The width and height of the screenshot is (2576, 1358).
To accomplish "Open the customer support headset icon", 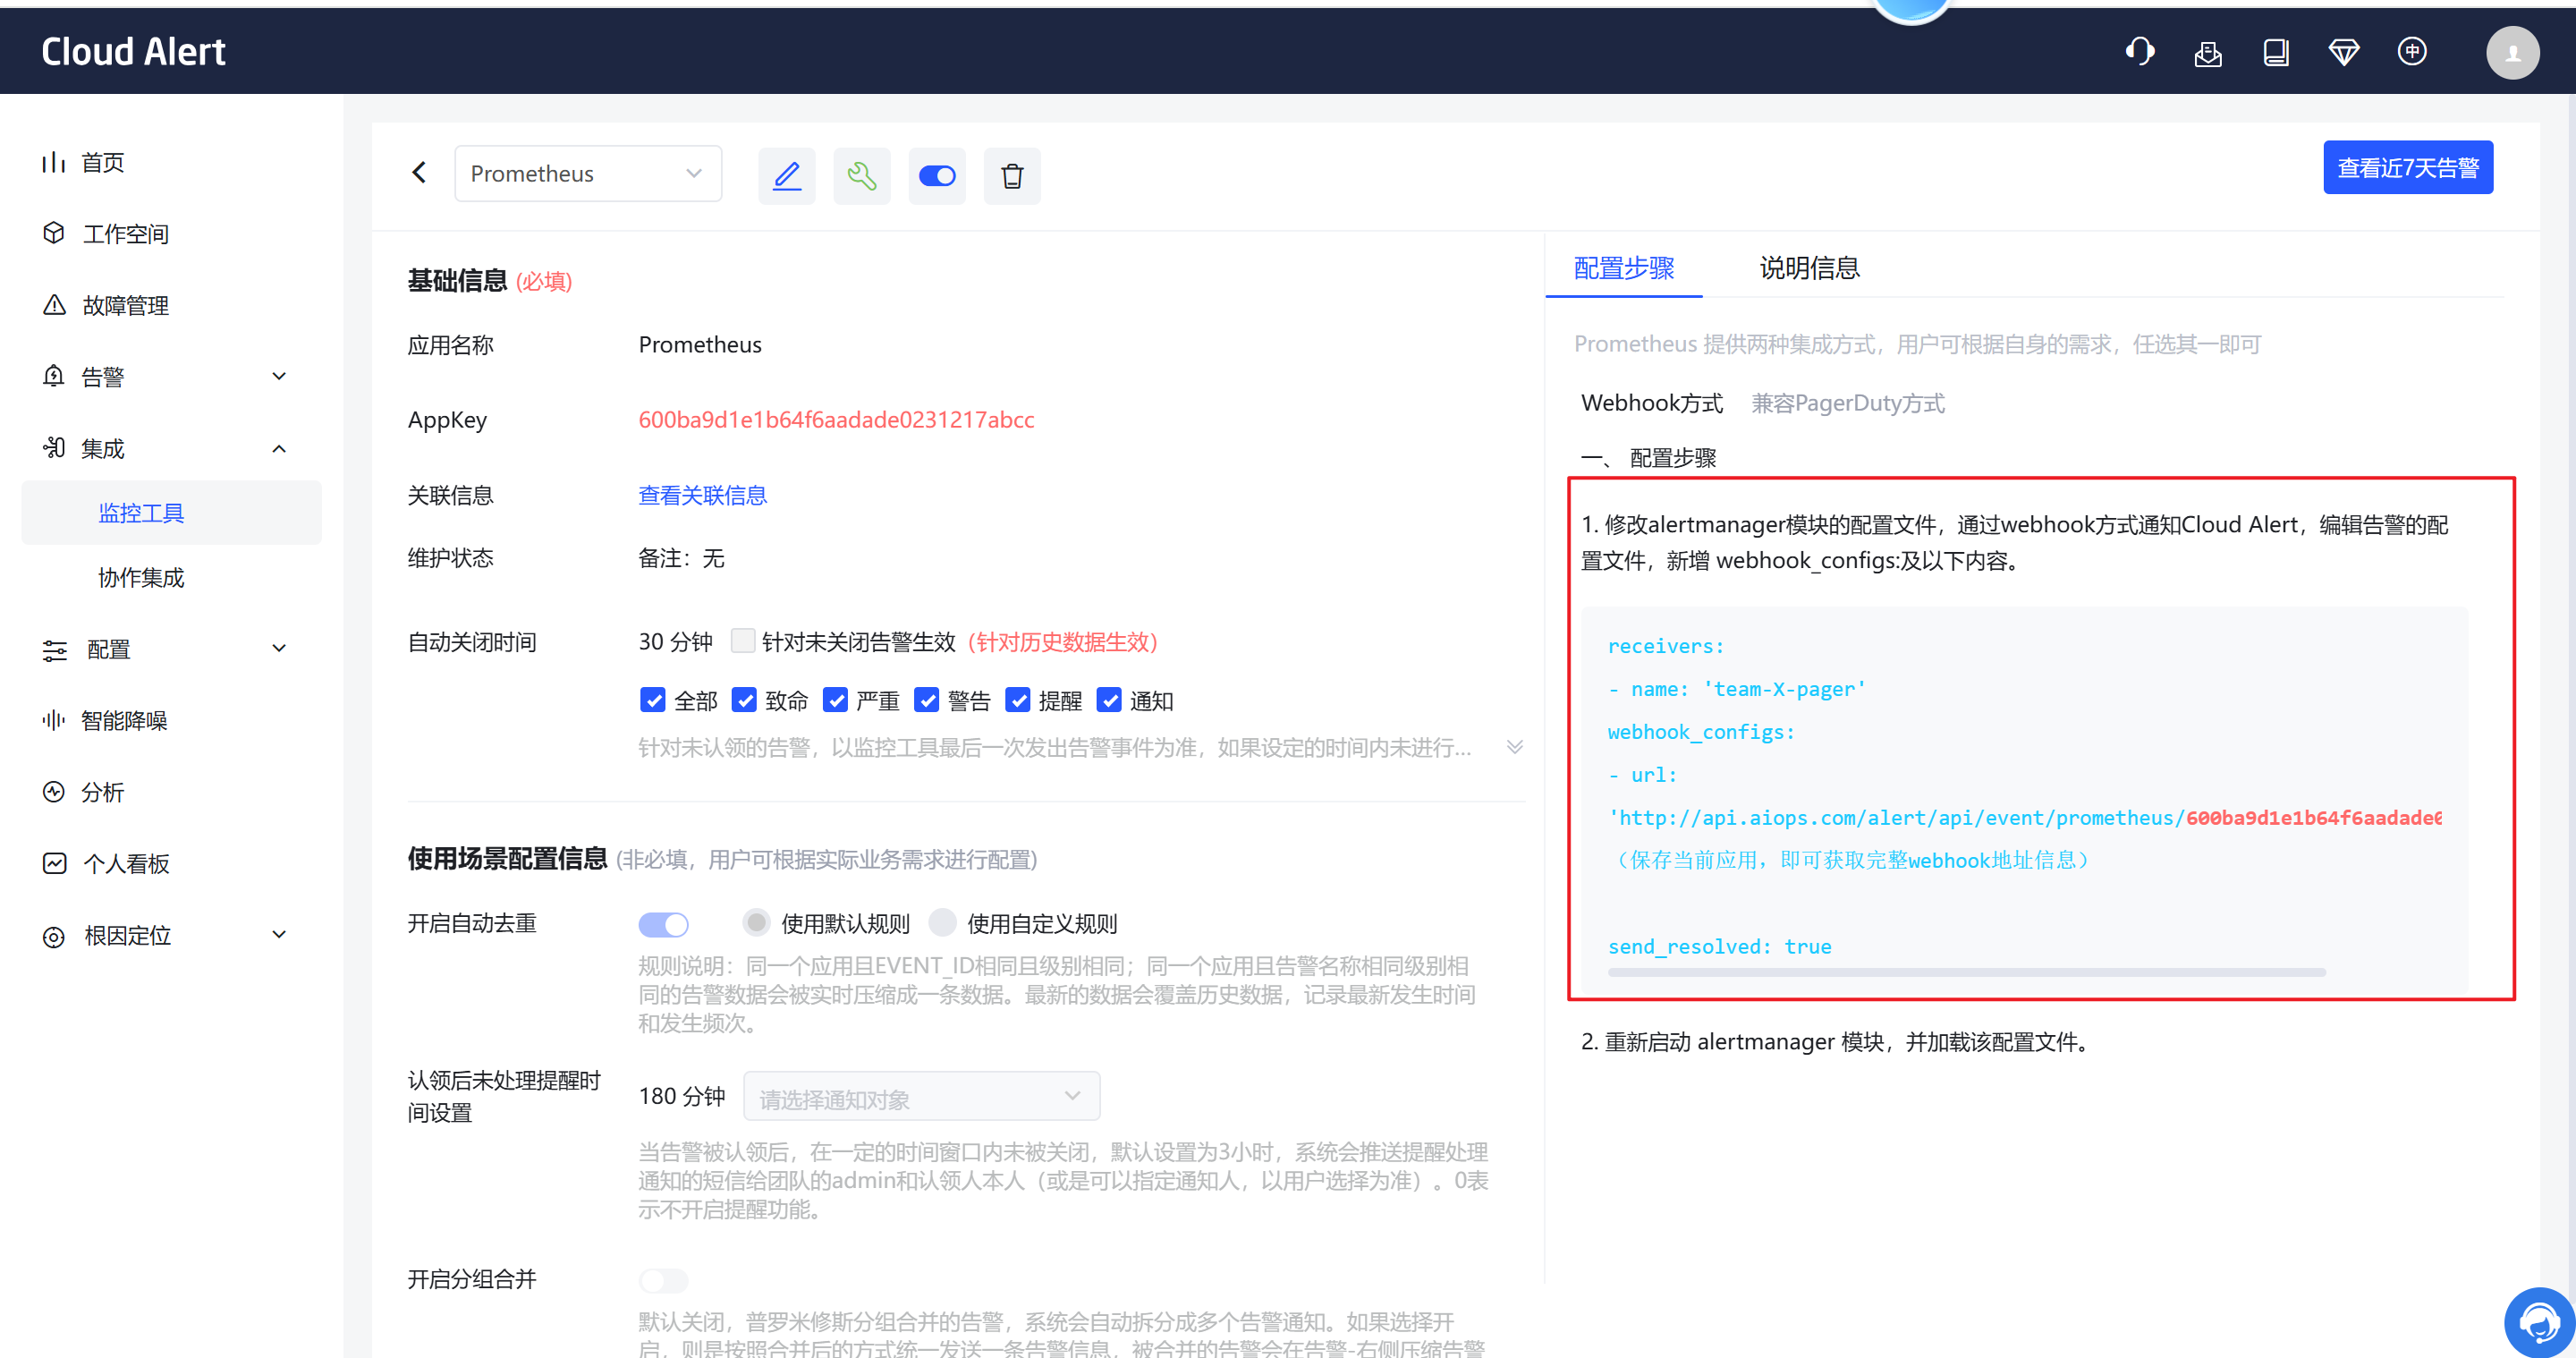I will click(x=2139, y=51).
